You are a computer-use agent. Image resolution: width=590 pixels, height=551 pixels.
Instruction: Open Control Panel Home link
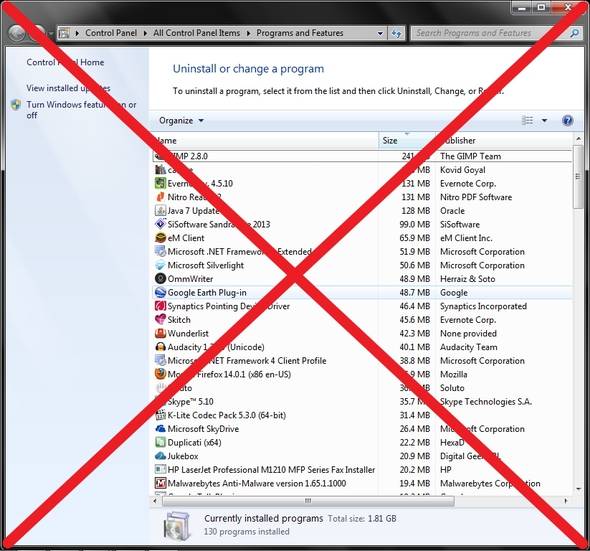pyautogui.click(x=65, y=62)
